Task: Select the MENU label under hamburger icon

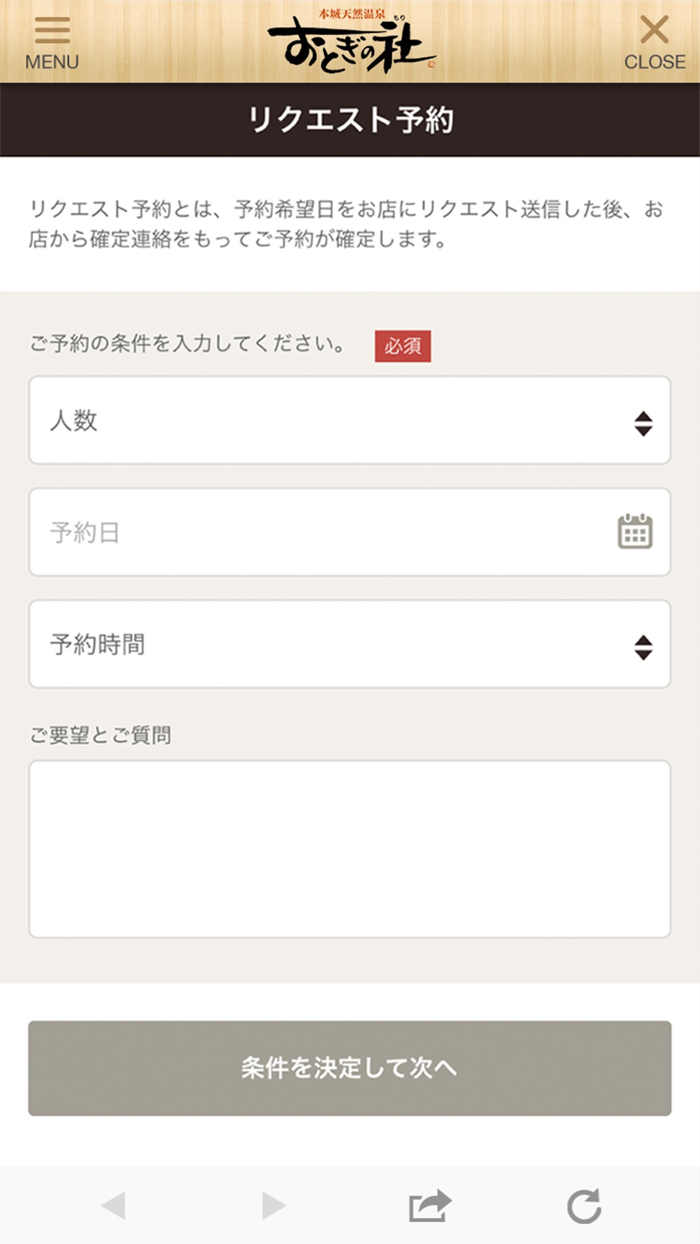Action: coord(52,62)
